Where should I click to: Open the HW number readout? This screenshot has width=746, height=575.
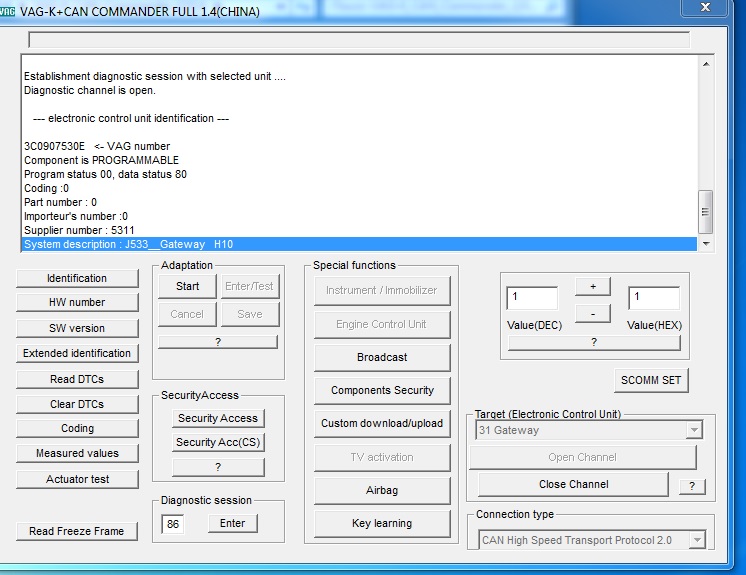(77, 302)
